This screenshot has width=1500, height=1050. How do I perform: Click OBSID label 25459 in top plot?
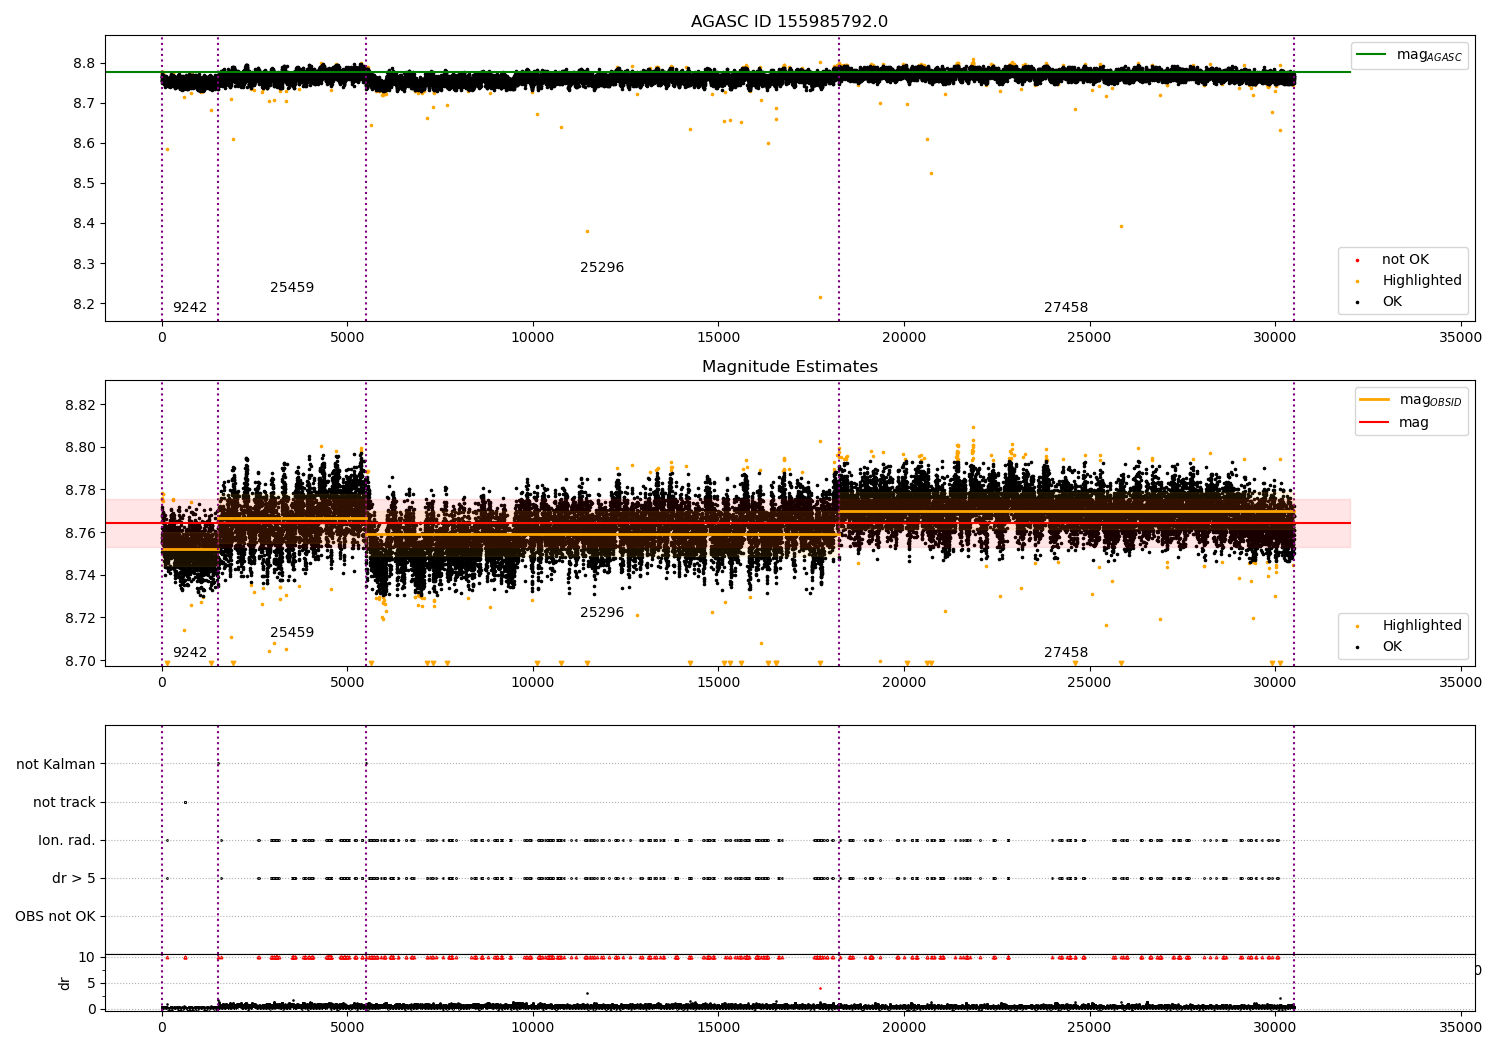tap(292, 288)
